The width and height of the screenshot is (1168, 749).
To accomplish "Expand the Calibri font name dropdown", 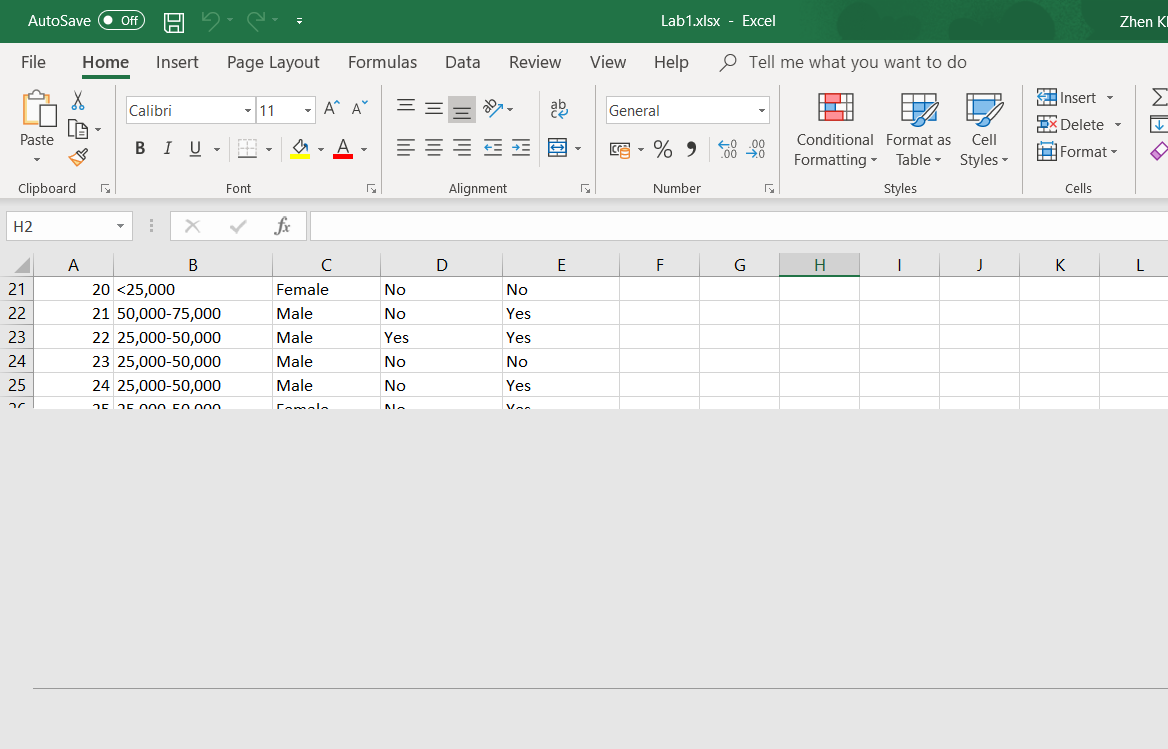I will coord(248,111).
